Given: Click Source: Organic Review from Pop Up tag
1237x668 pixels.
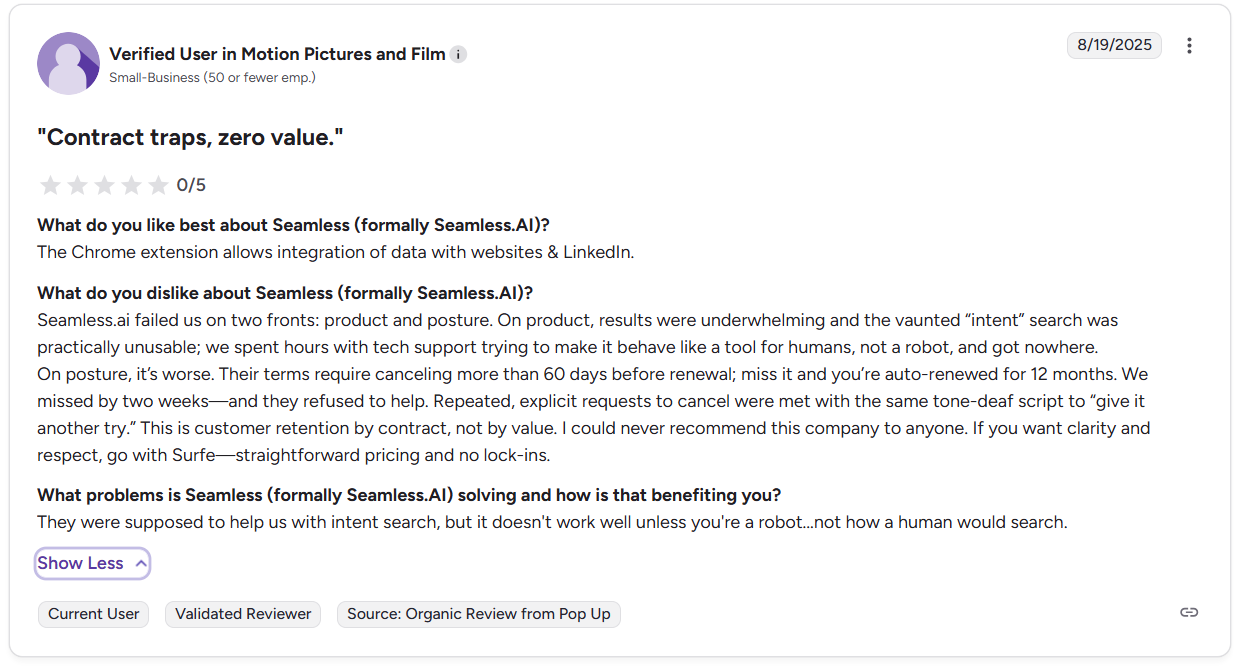Looking at the screenshot, I should 478,614.
